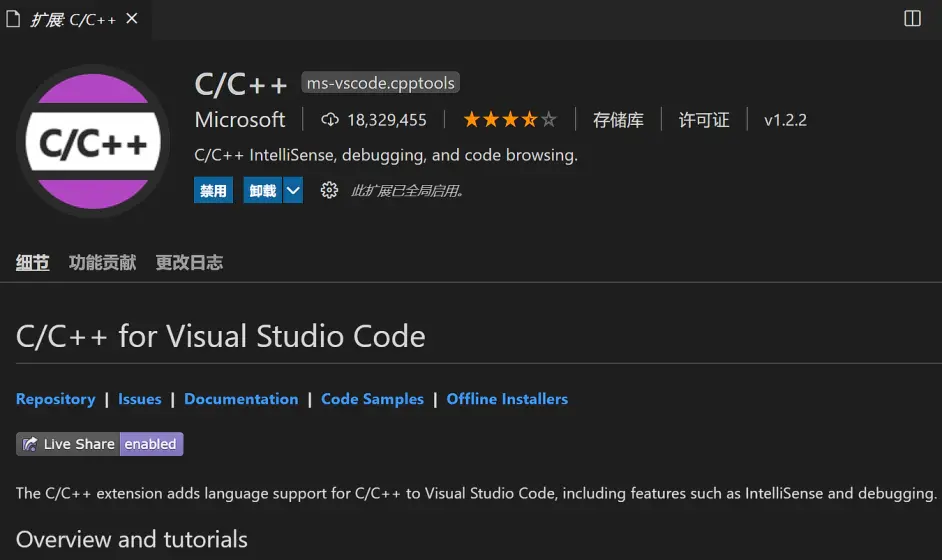Open the 存储库 repository link
942x560 pixels.
(x=618, y=120)
